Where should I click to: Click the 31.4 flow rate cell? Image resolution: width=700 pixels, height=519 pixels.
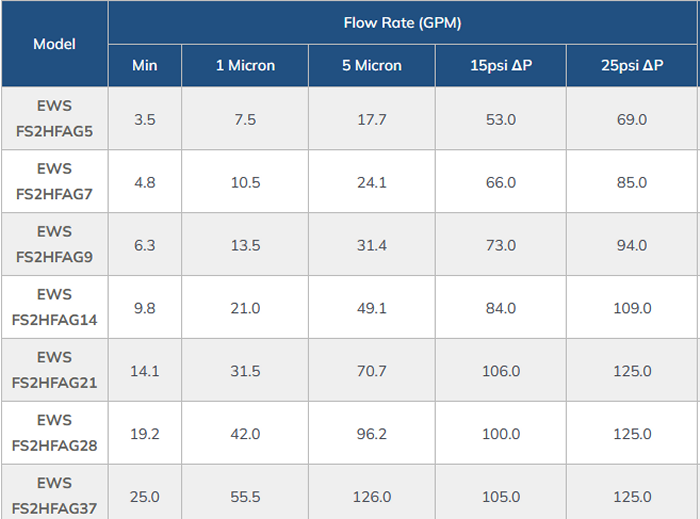[372, 245]
